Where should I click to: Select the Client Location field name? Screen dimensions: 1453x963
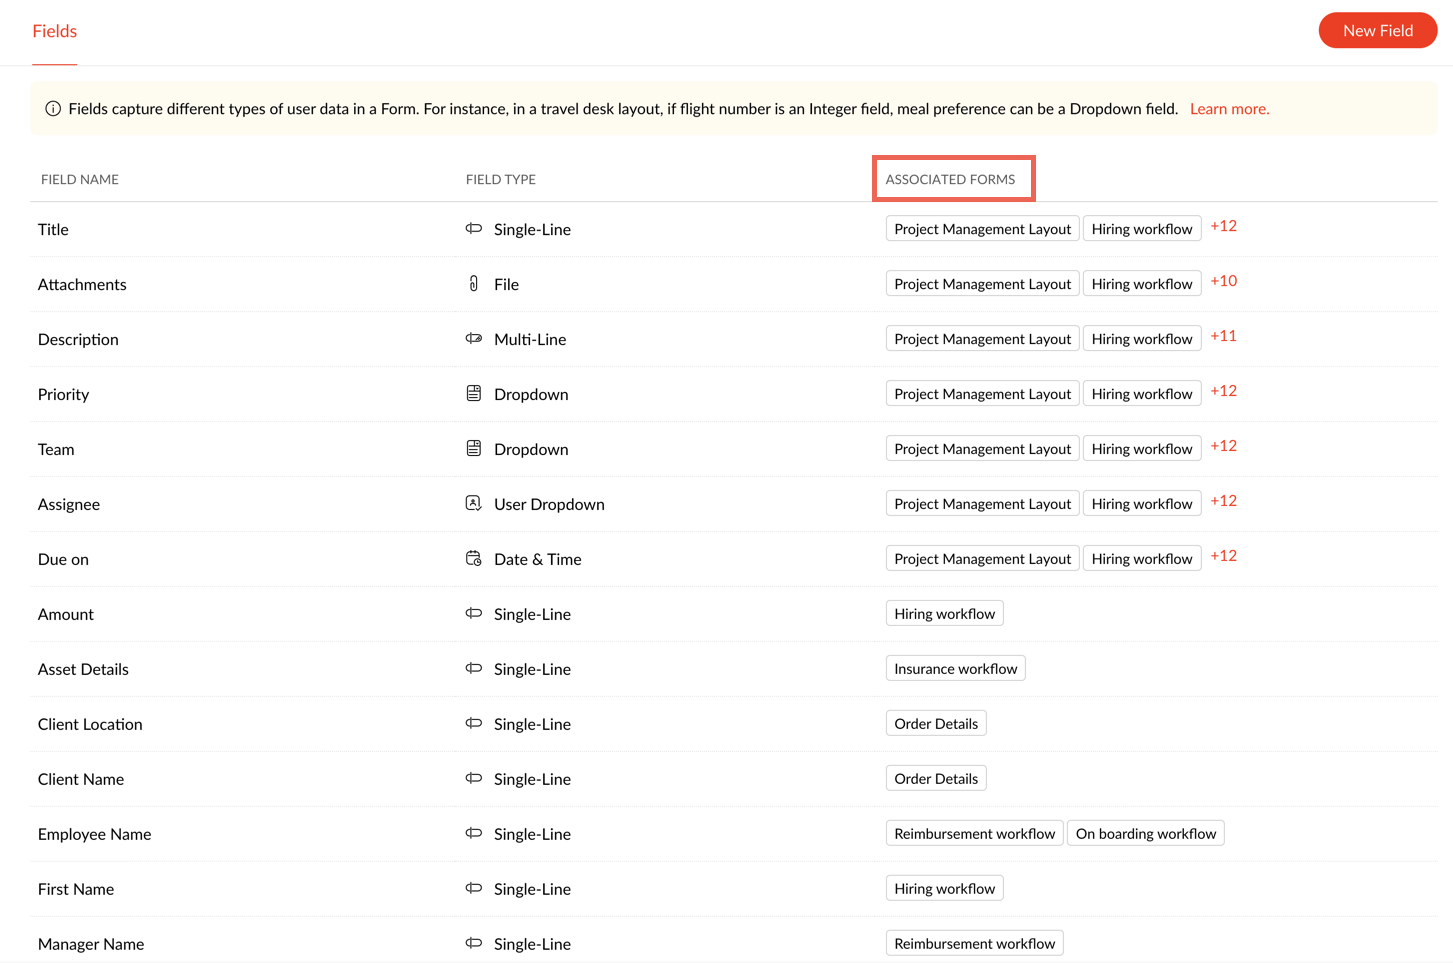[90, 725]
